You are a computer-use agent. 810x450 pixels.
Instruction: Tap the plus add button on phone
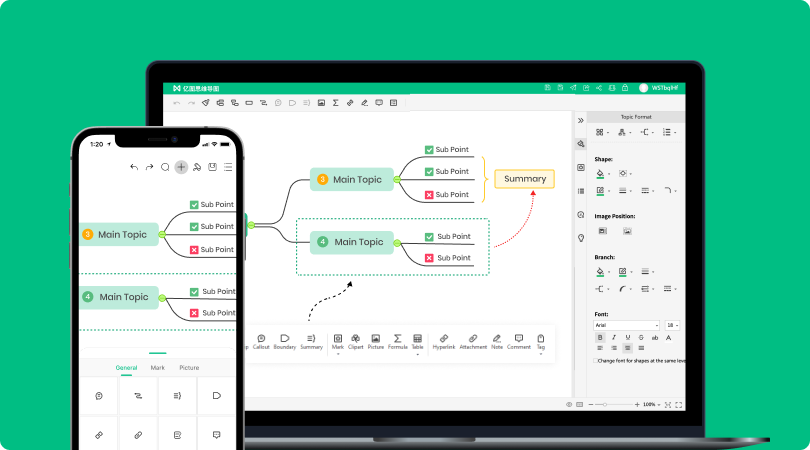coord(181,167)
